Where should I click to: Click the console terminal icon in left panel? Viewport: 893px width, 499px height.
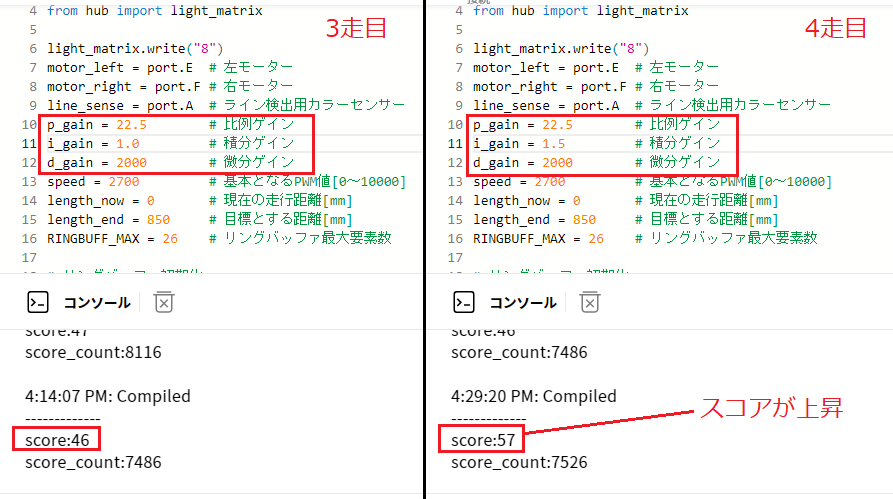[38, 302]
